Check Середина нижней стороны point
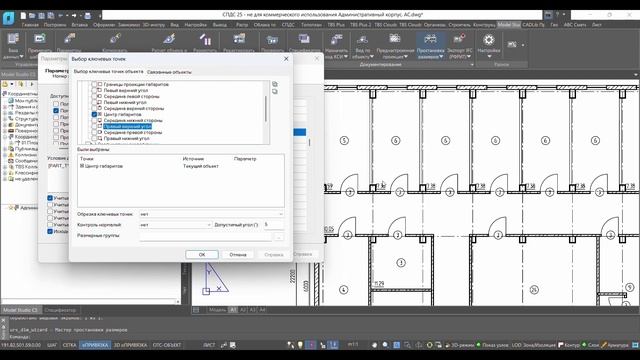The image size is (640, 360). (94, 120)
